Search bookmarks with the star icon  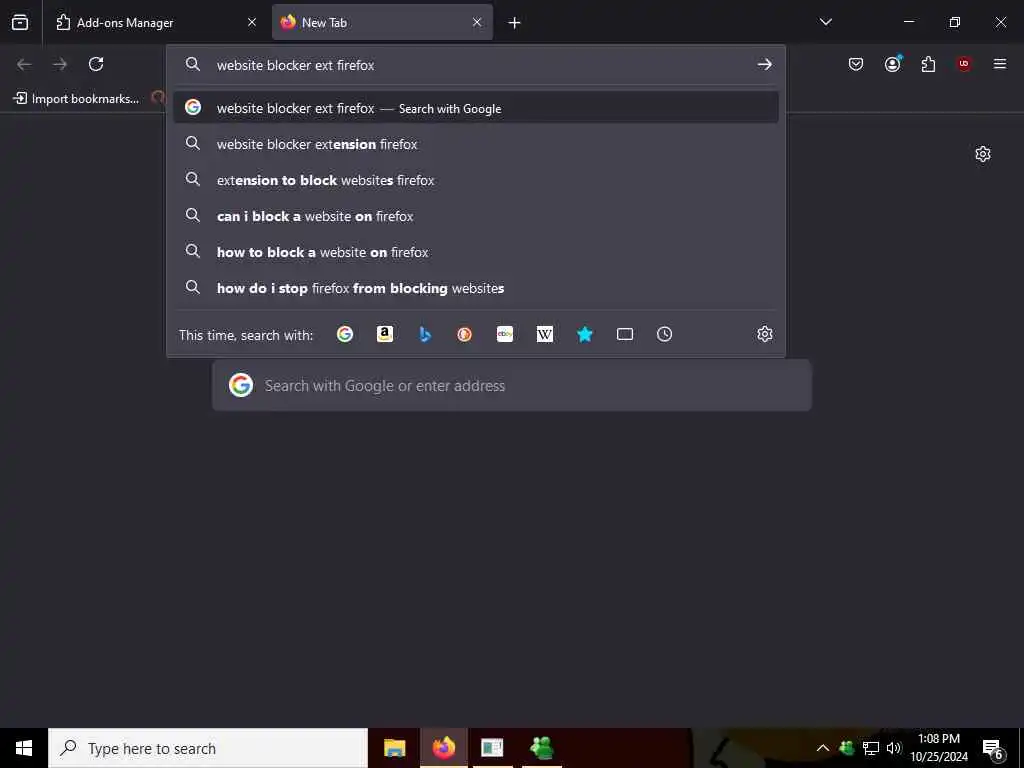click(x=584, y=334)
